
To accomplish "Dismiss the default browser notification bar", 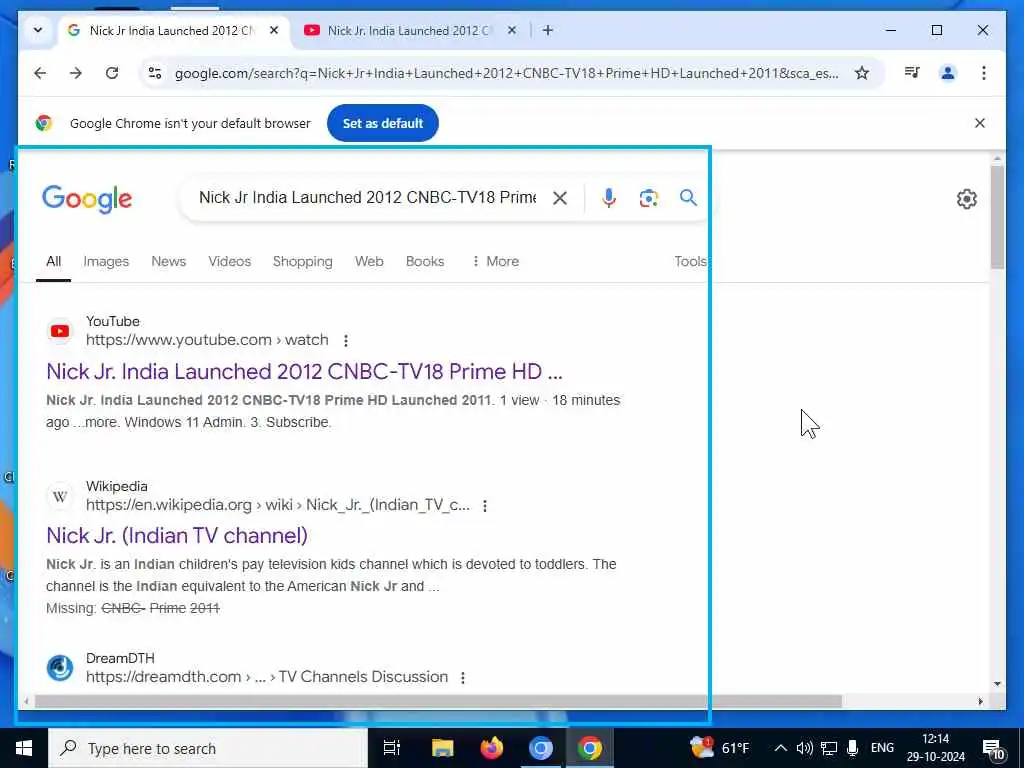I will 980,123.
